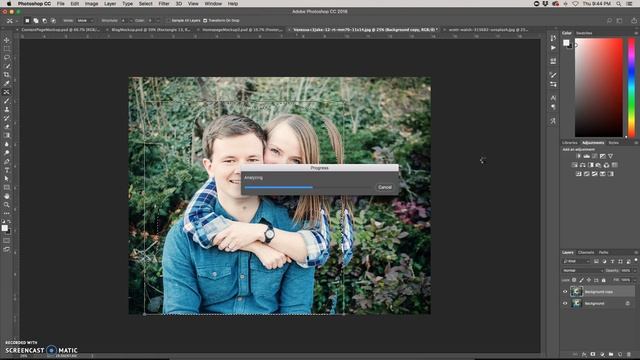Select the Gradient tool
This screenshot has height=360, width=640.
point(7,135)
